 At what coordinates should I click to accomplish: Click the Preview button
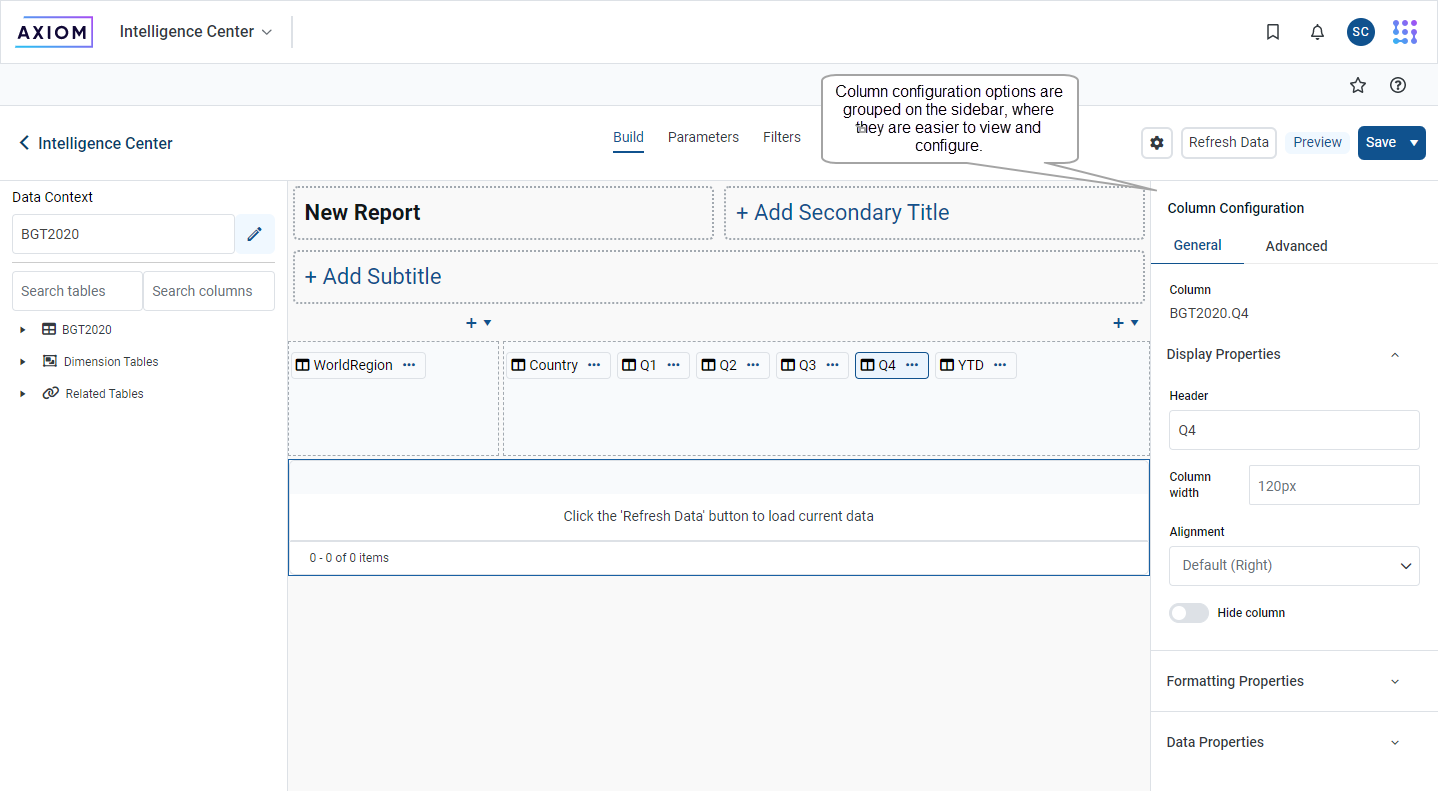tap(1317, 143)
